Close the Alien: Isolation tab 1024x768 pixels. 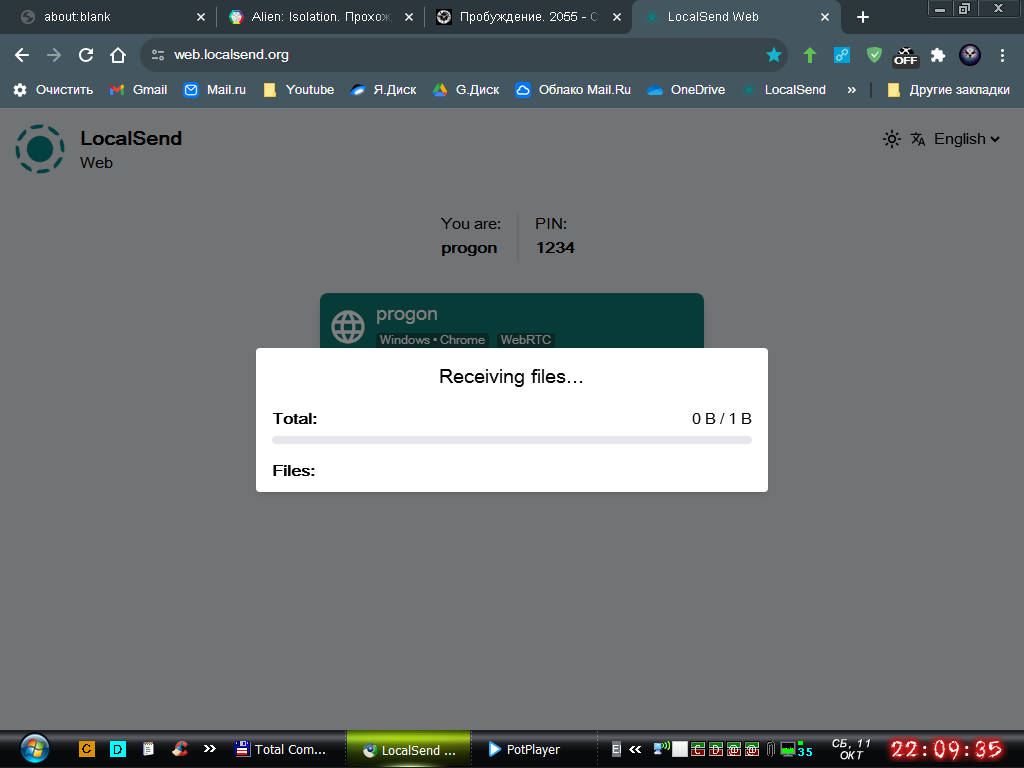click(409, 18)
